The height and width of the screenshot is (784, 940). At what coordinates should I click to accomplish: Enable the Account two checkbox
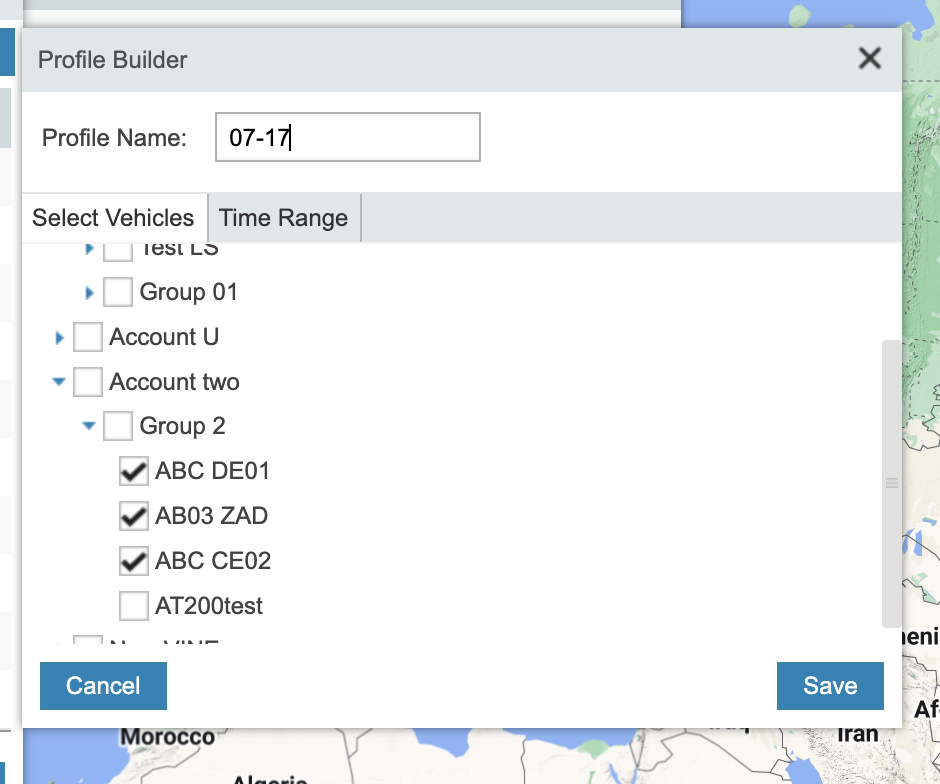pyautogui.click(x=88, y=382)
